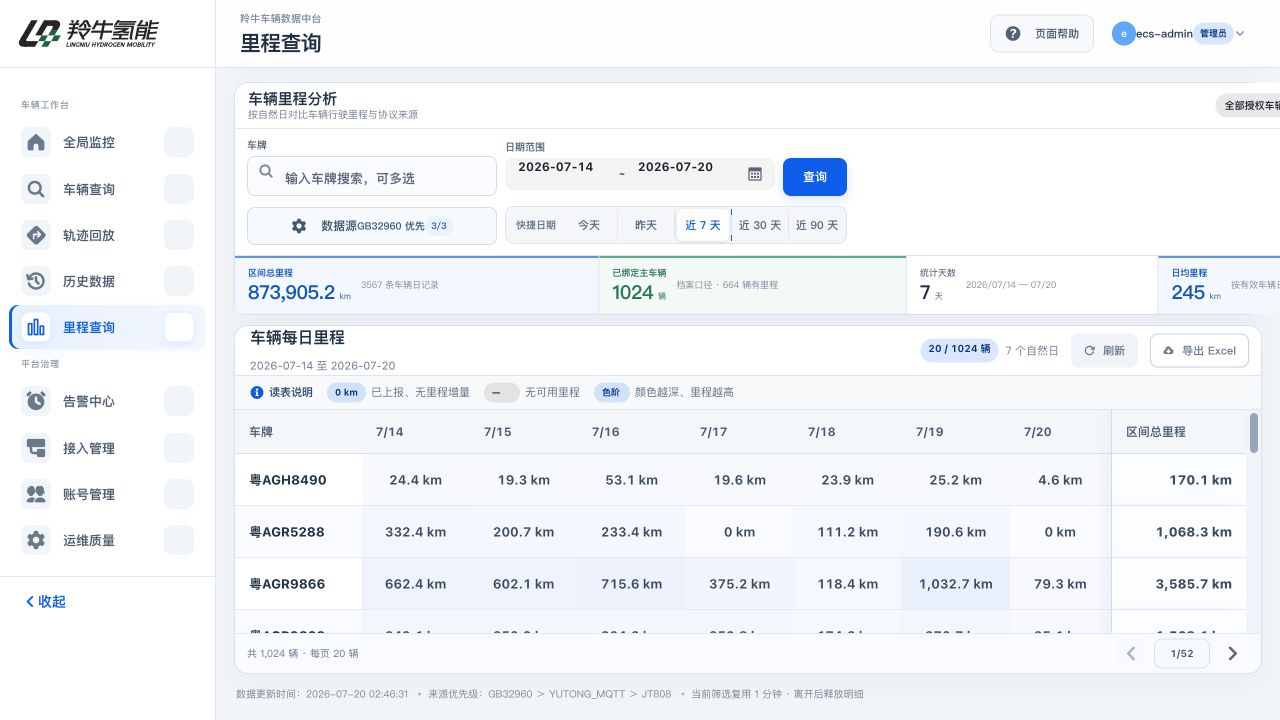This screenshot has width=1280, height=720.
Task: Expand the ecs-admin account dropdown arrow
Action: point(1240,33)
